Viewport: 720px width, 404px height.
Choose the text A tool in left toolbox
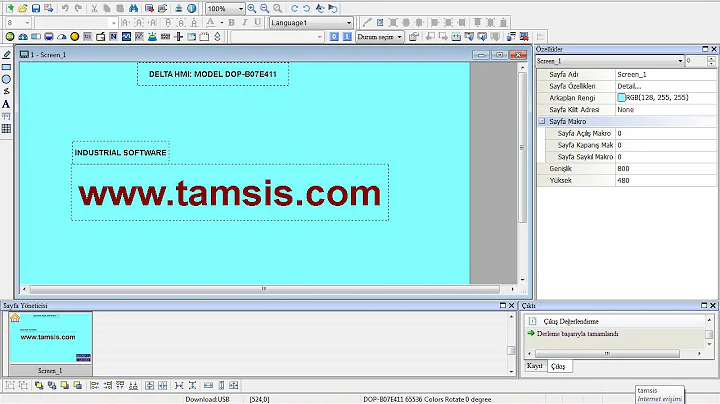[x=6, y=104]
